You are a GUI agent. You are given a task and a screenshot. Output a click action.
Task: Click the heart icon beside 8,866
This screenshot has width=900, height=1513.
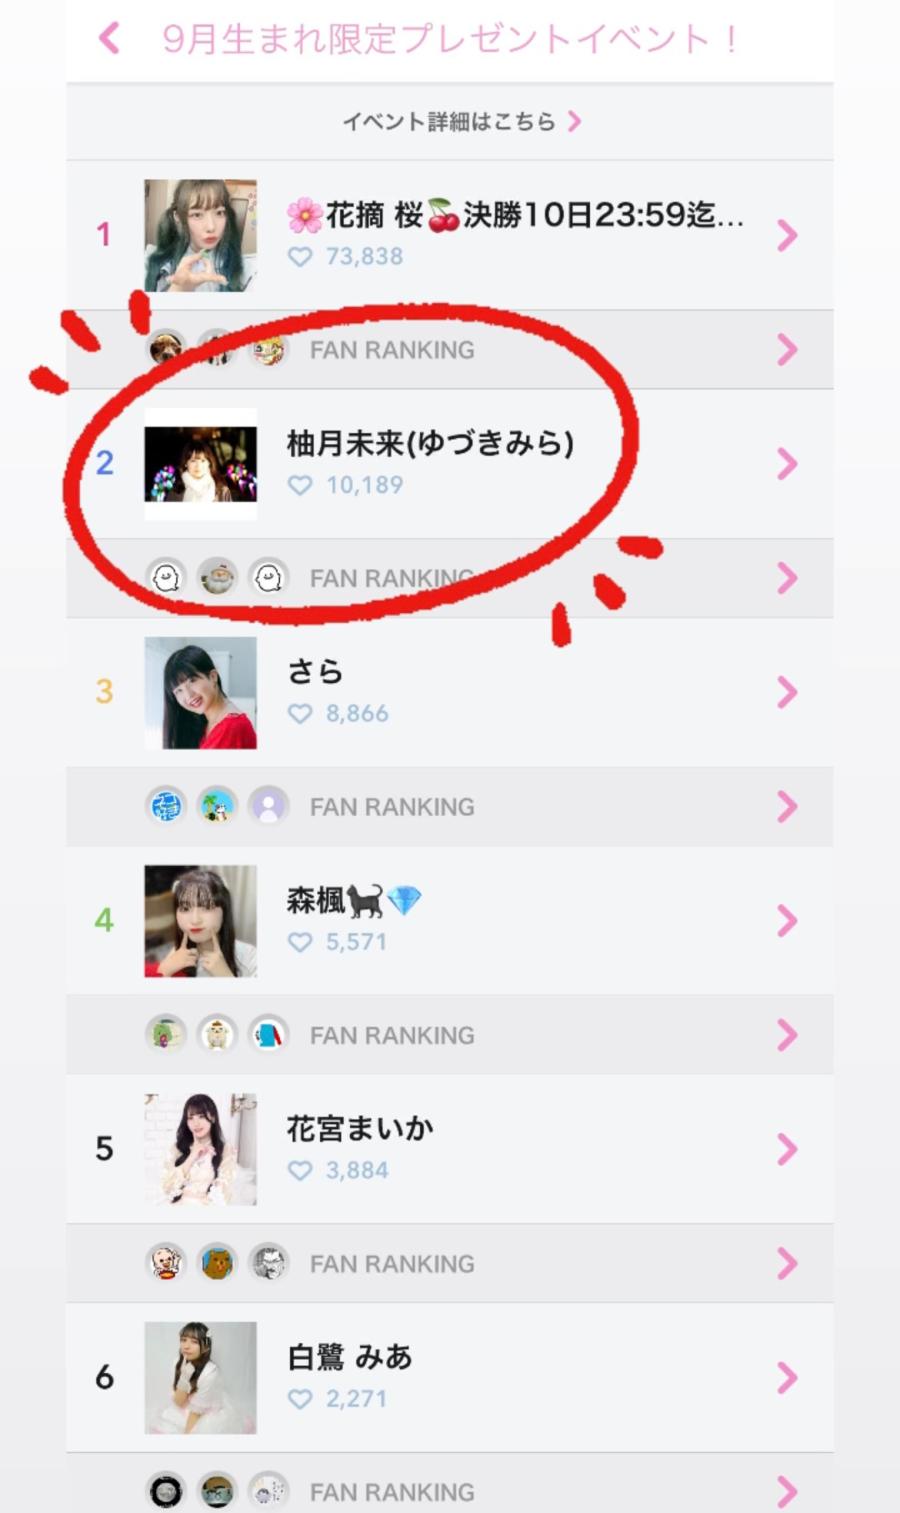tap(300, 713)
